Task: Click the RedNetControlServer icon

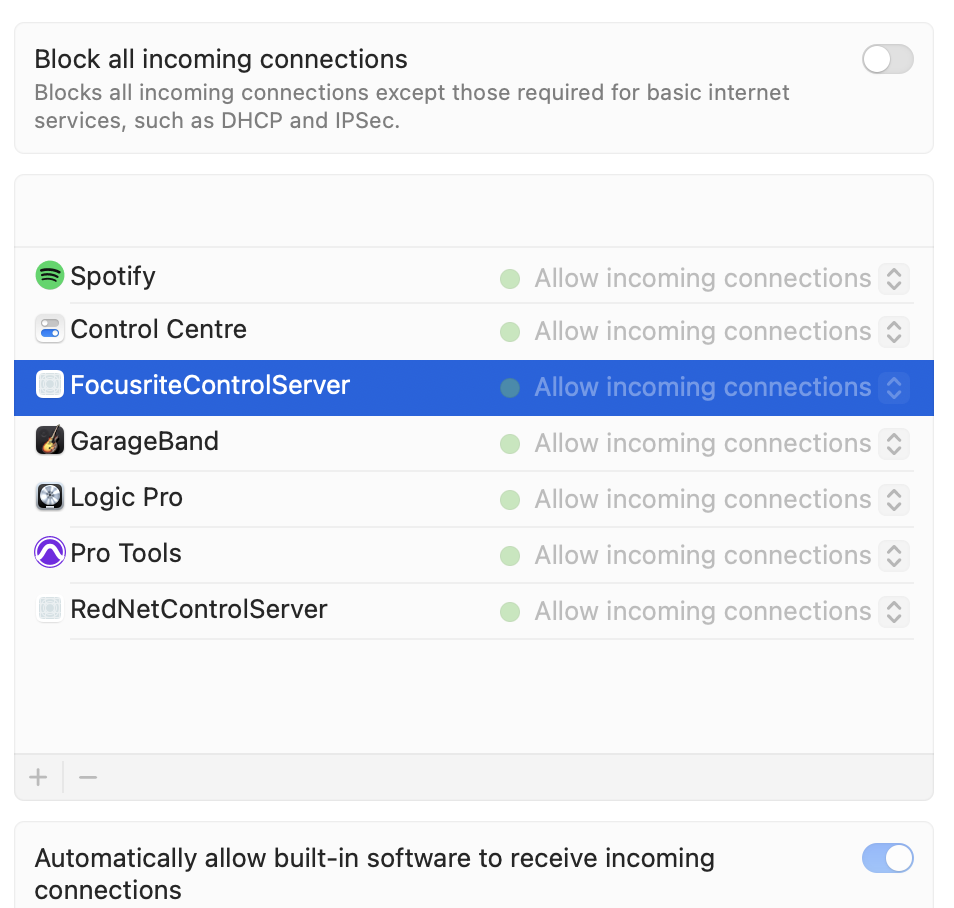Action: 49,609
